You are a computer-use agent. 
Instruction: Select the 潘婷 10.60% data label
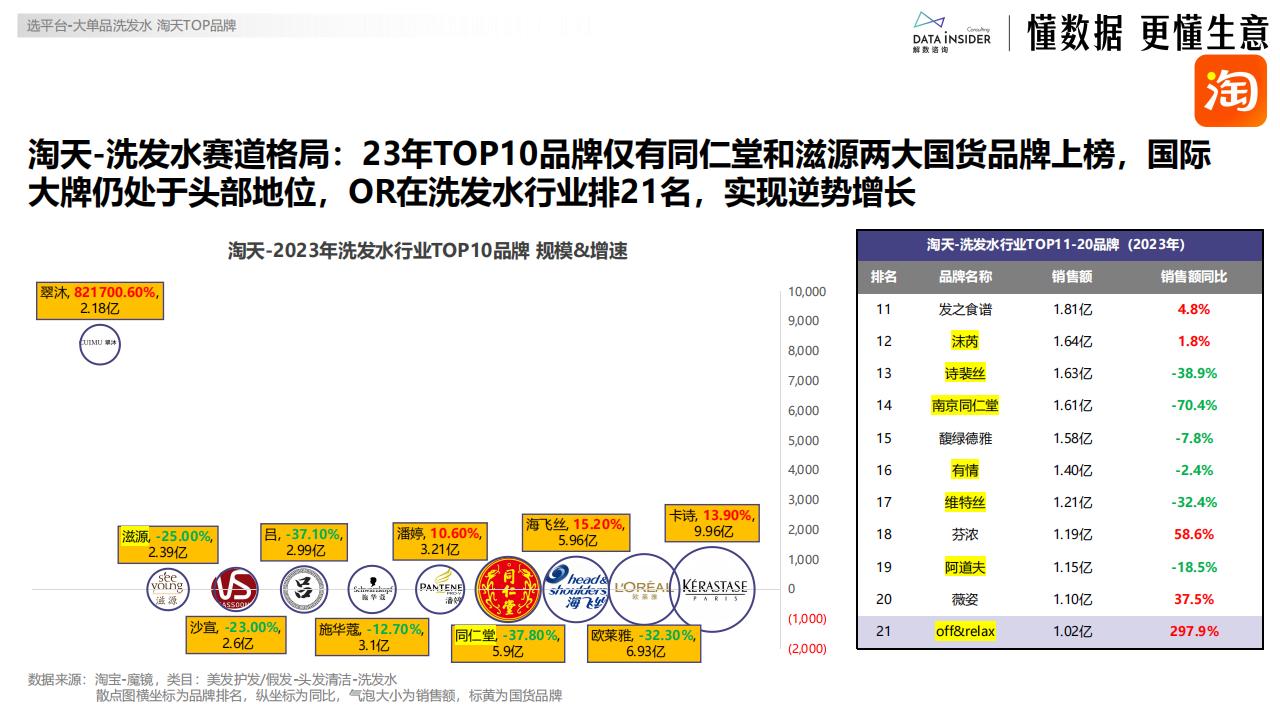[441, 541]
